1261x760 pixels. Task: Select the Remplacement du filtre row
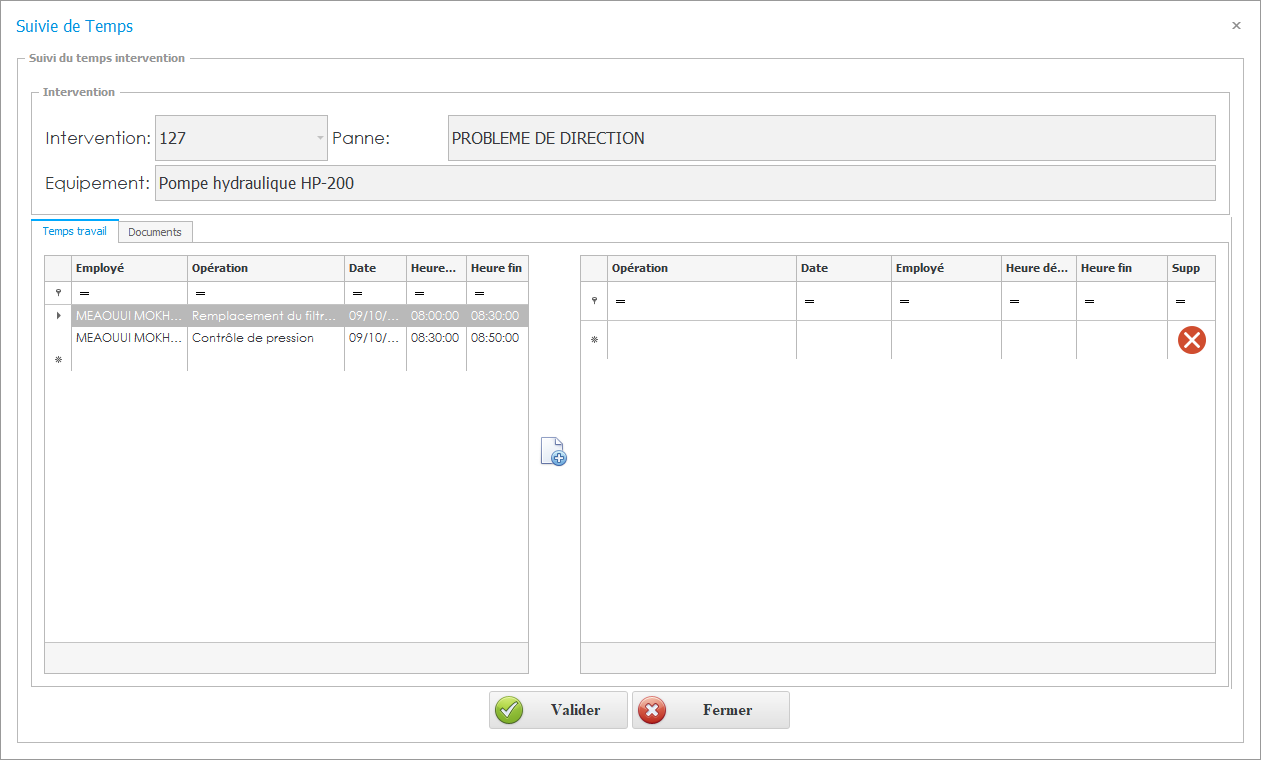click(x=264, y=315)
